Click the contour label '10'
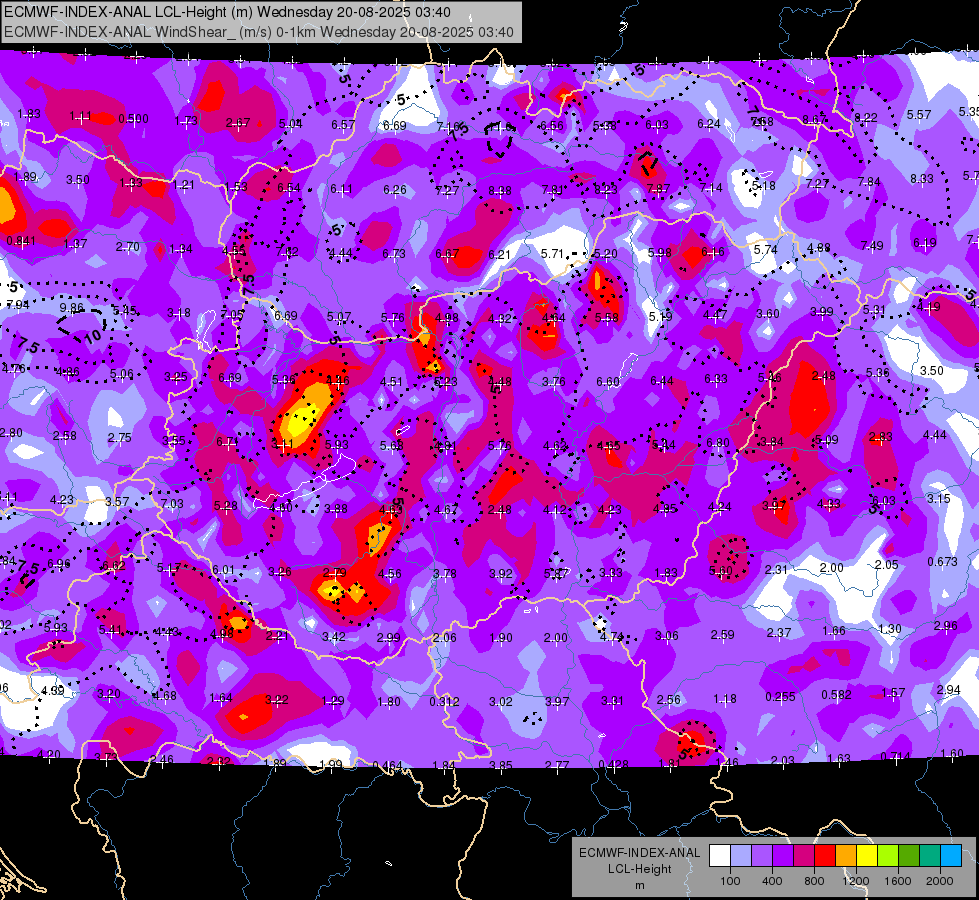 [x=92, y=337]
